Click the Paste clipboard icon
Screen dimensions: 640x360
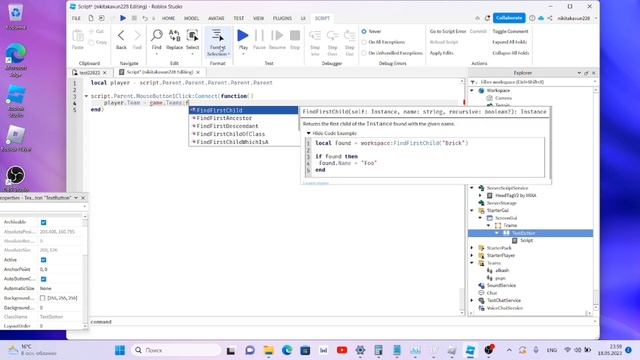coord(78,40)
